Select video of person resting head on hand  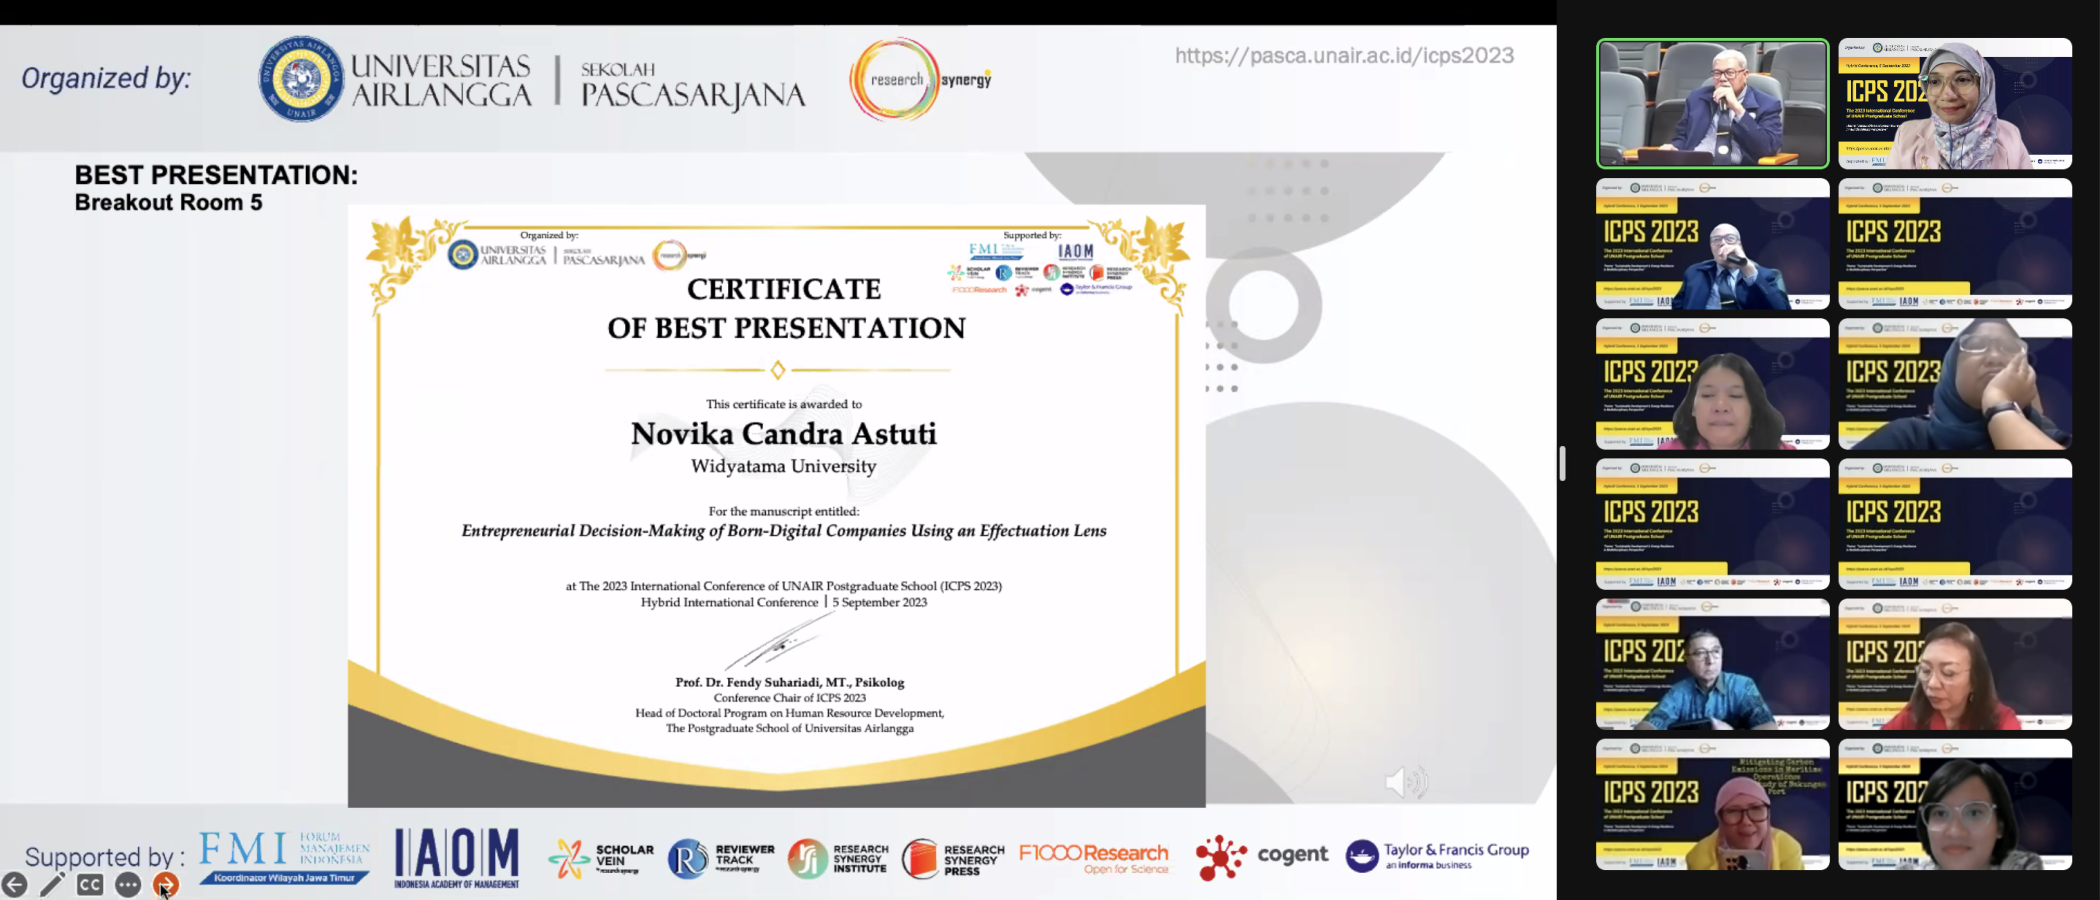point(1955,384)
